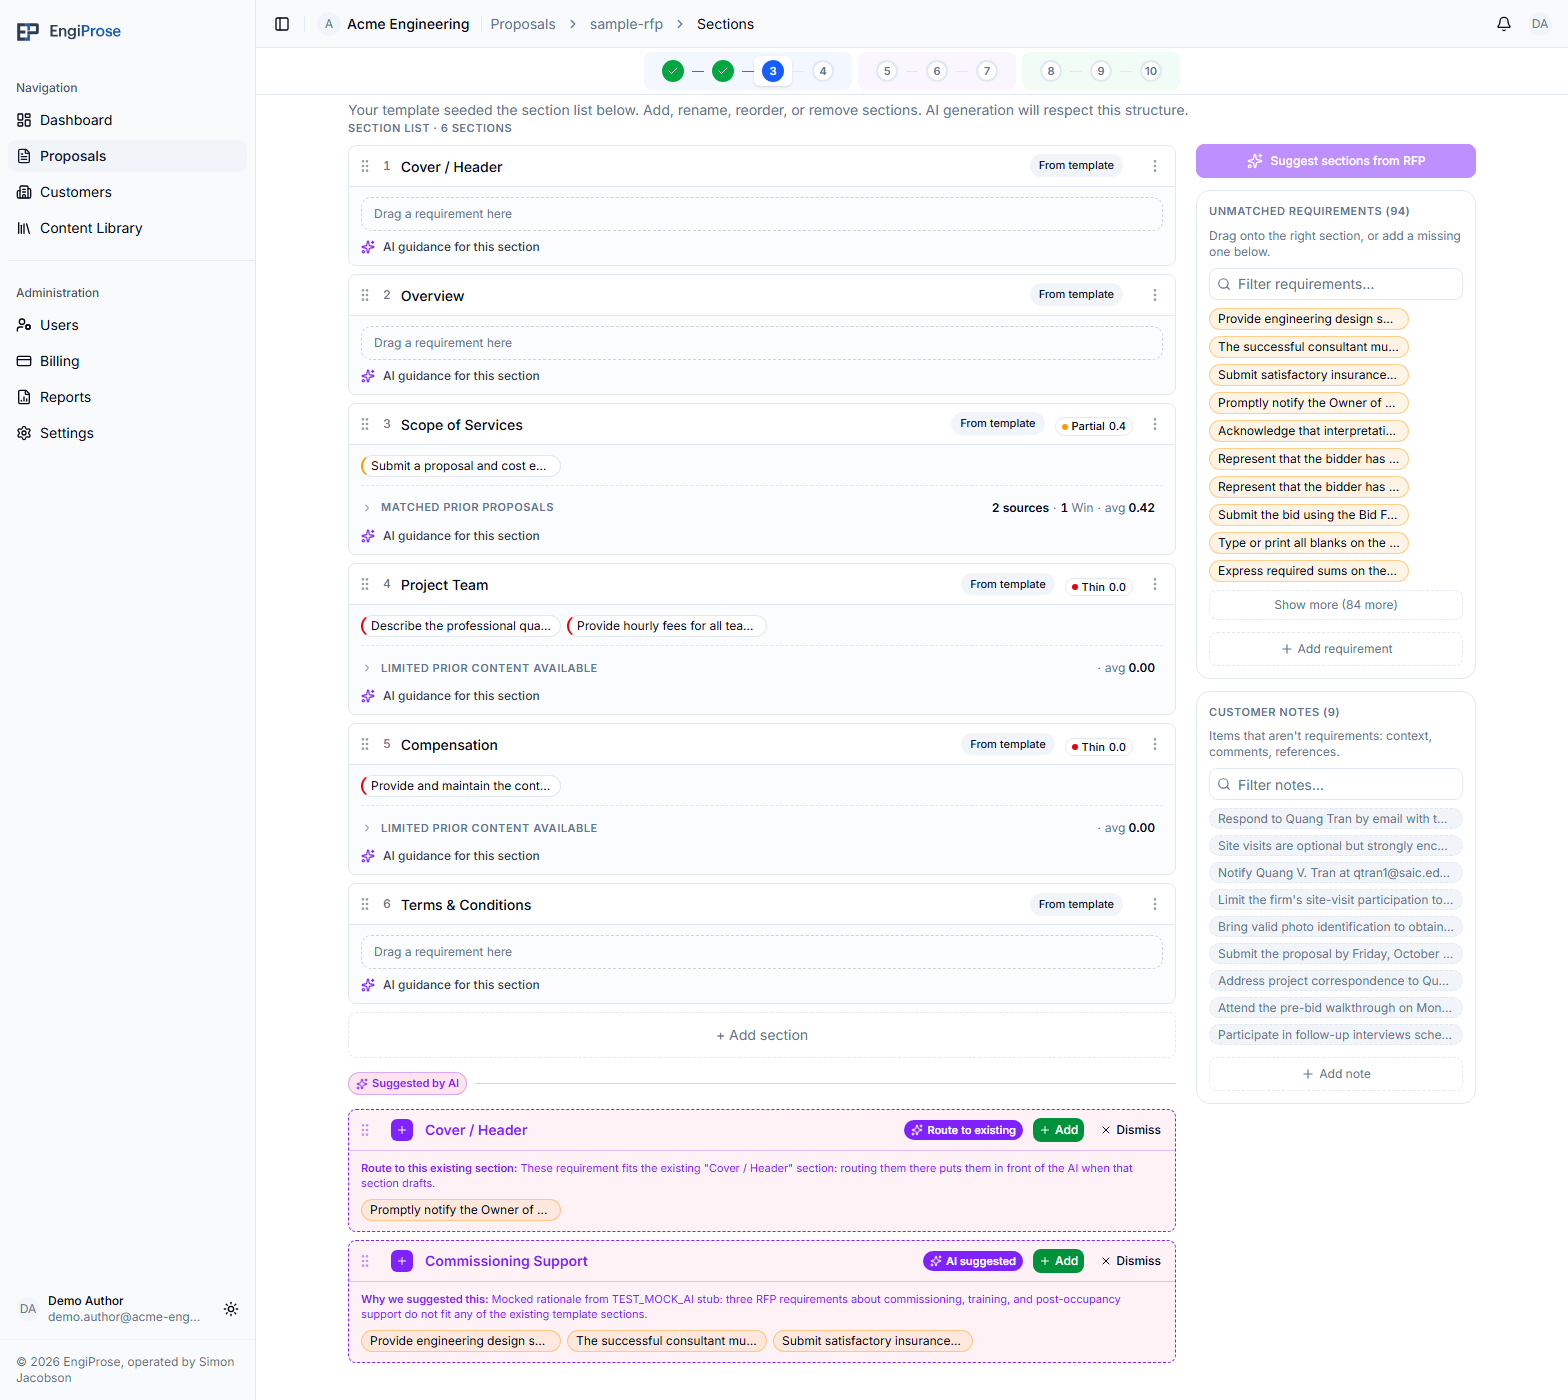The height and width of the screenshot is (1400, 1568).
Task: Add the suggested Commissioning Support section
Action: coord(1058,1261)
